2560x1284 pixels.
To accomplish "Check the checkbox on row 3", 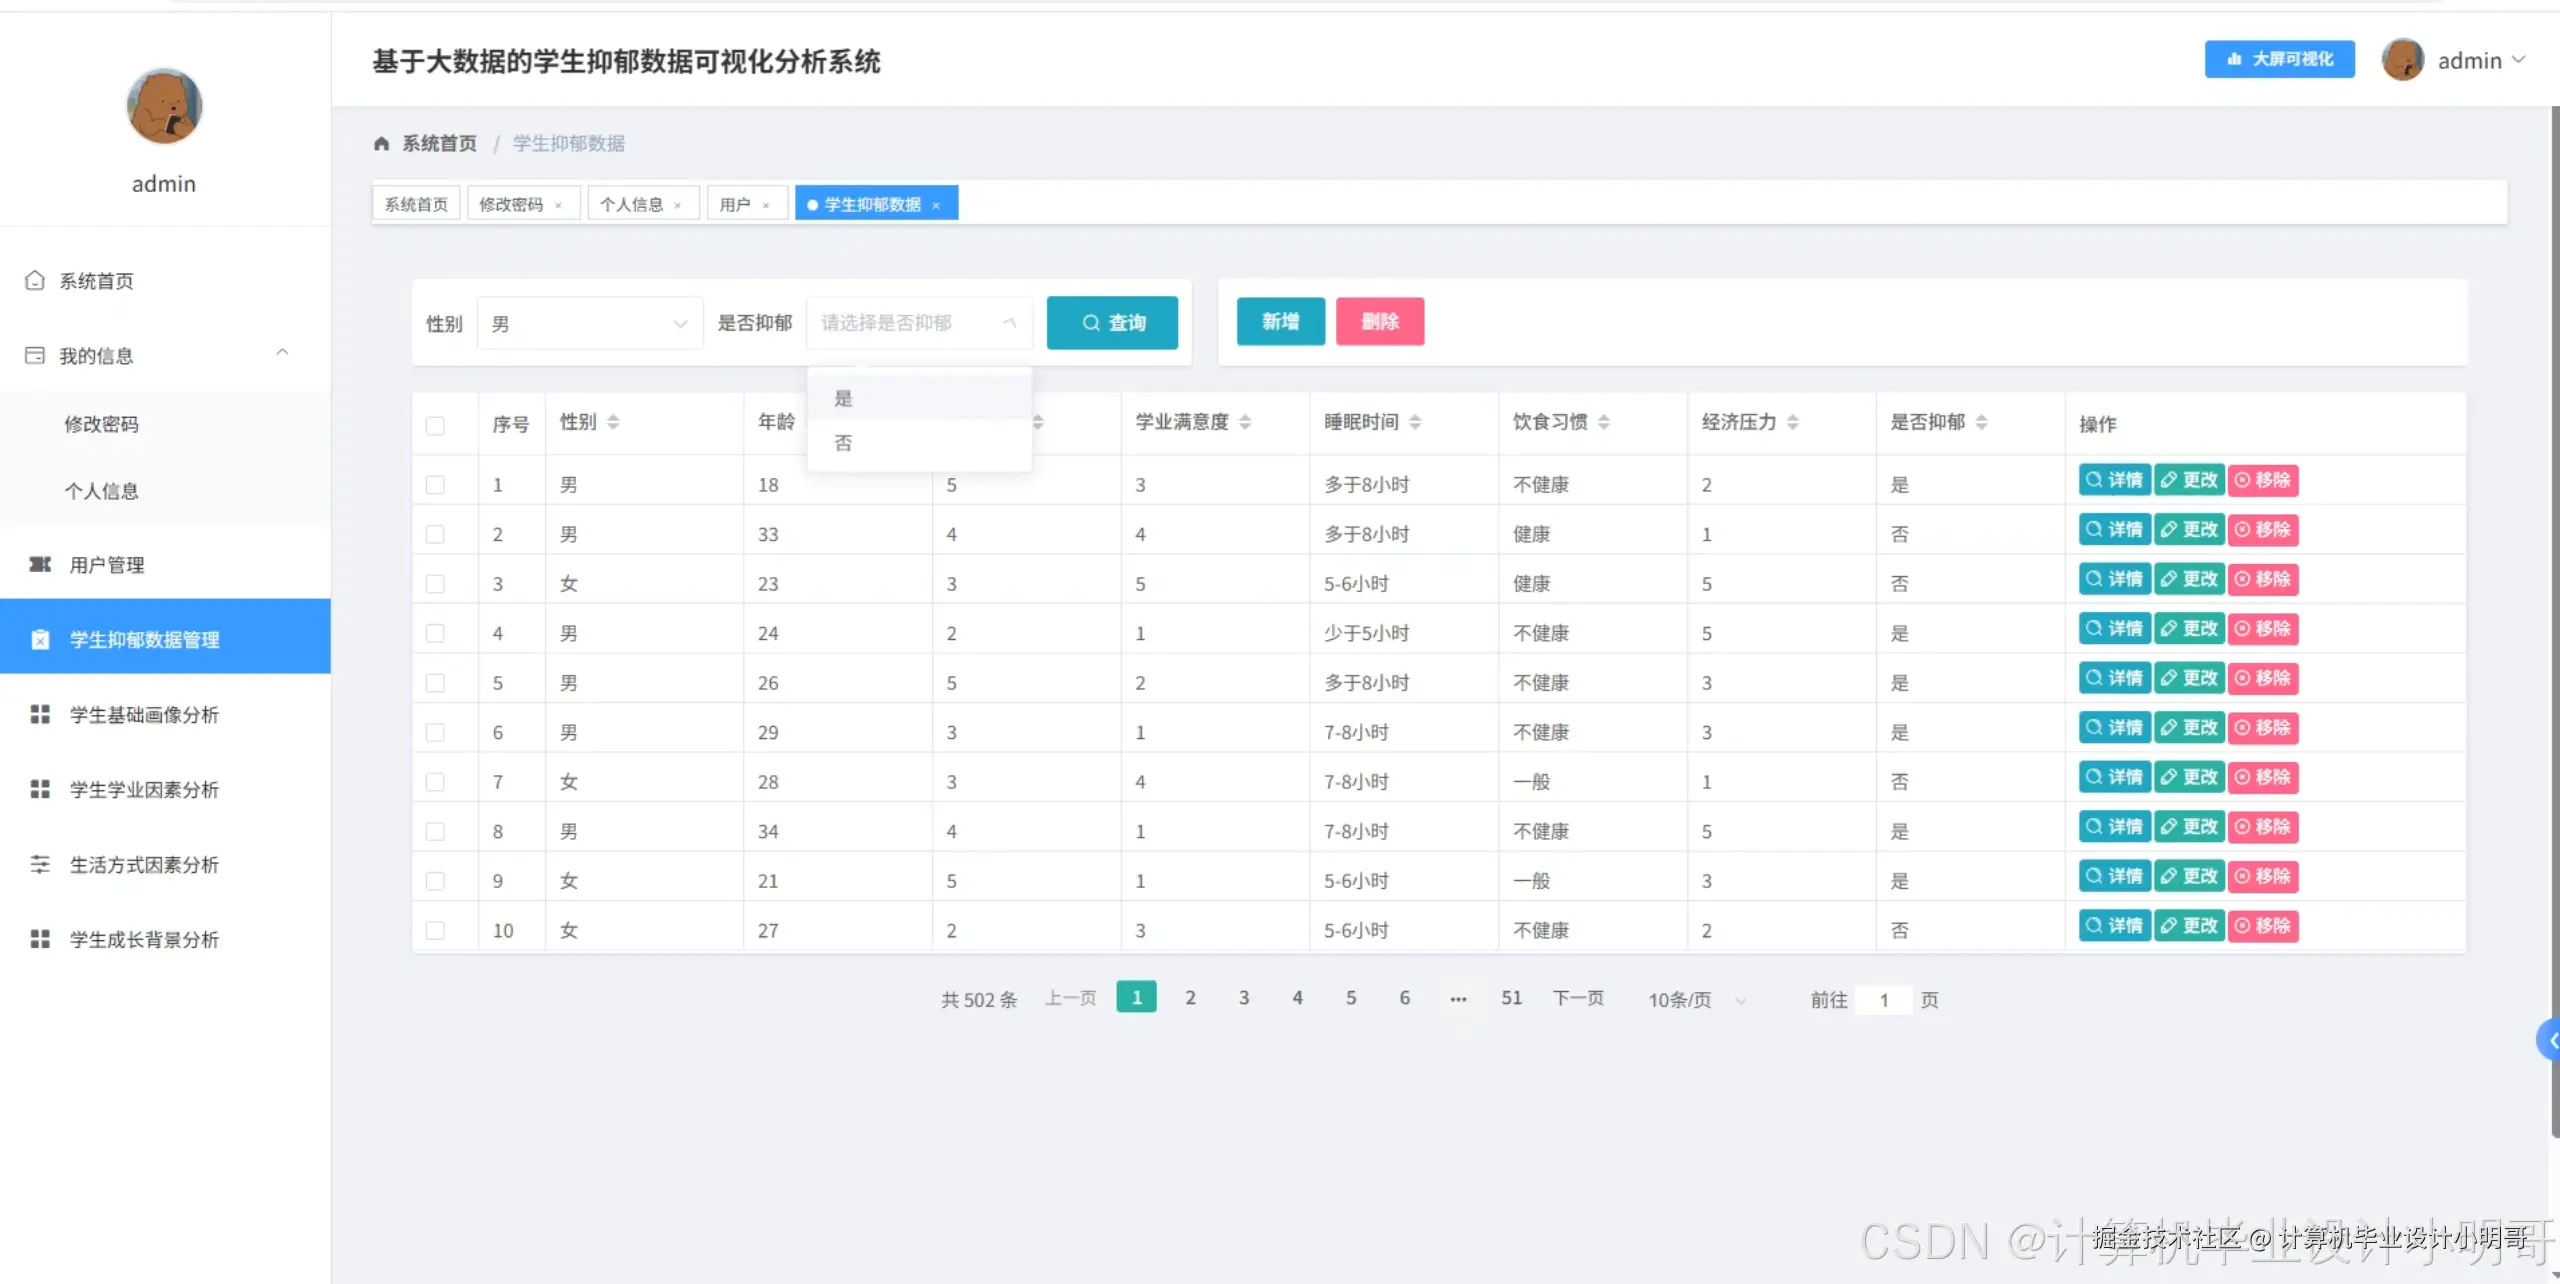I will [435, 583].
